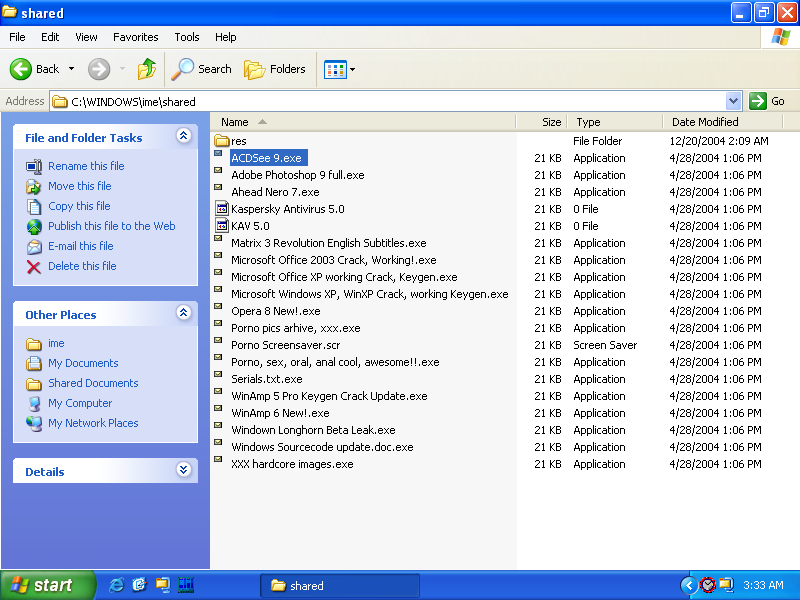Viewport: 800px width, 600px height.
Task: Click the Forward arrow icon
Action: (x=99, y=69)
